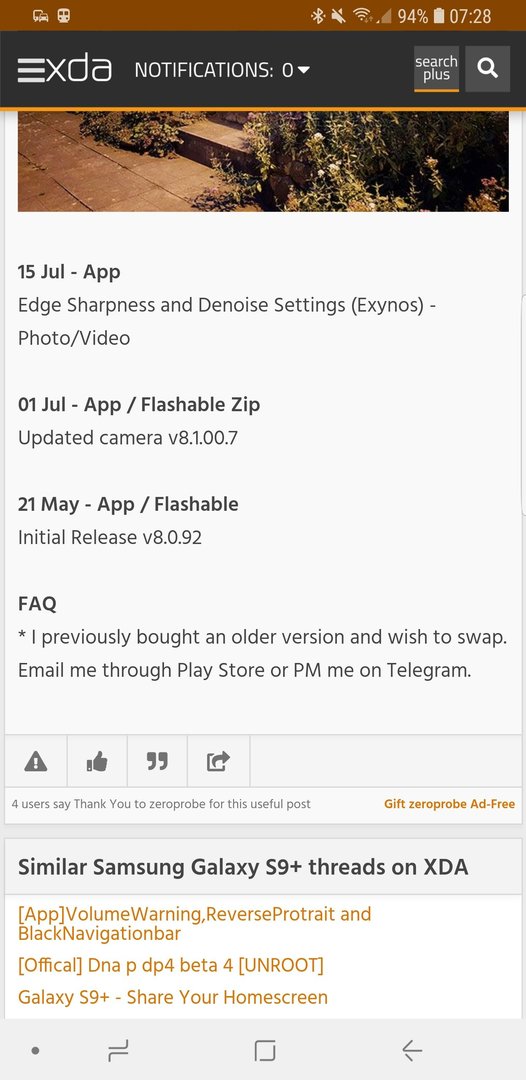Viewport: 526px width, 1080px height.
Task: Expand the Notifications dropdown arrow
Action: pos(303,70)
